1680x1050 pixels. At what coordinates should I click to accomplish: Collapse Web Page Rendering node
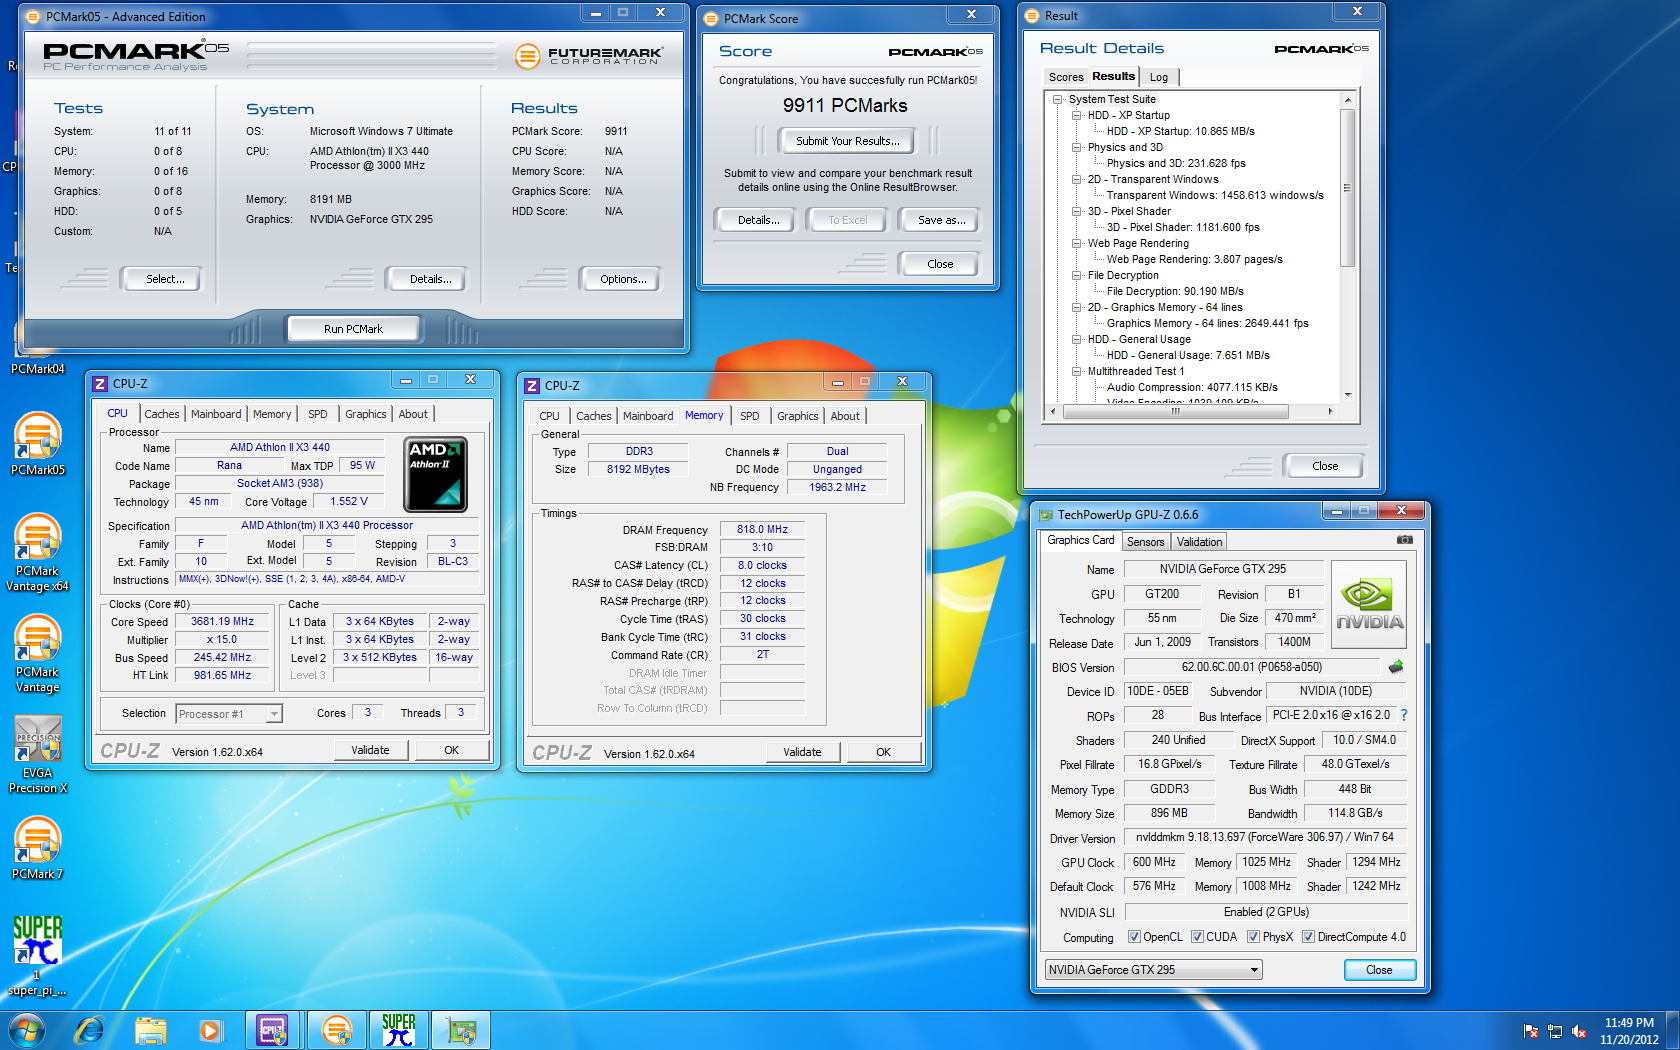click(1077, 243)
